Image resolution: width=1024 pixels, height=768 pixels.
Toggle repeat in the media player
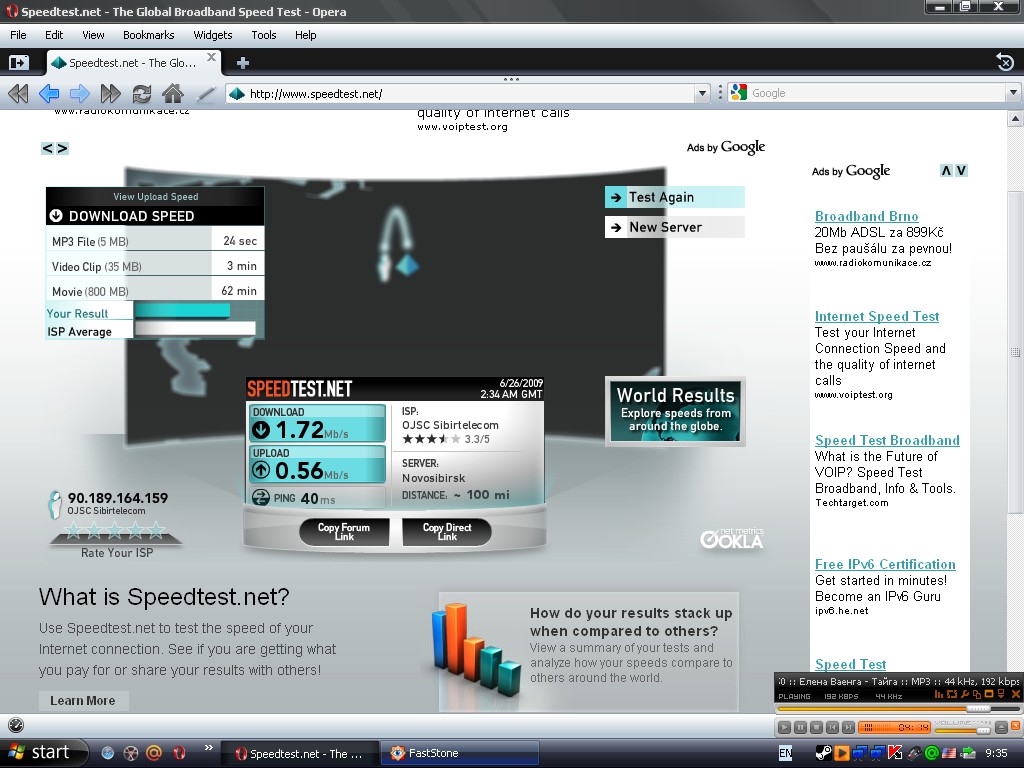[952, 694]
